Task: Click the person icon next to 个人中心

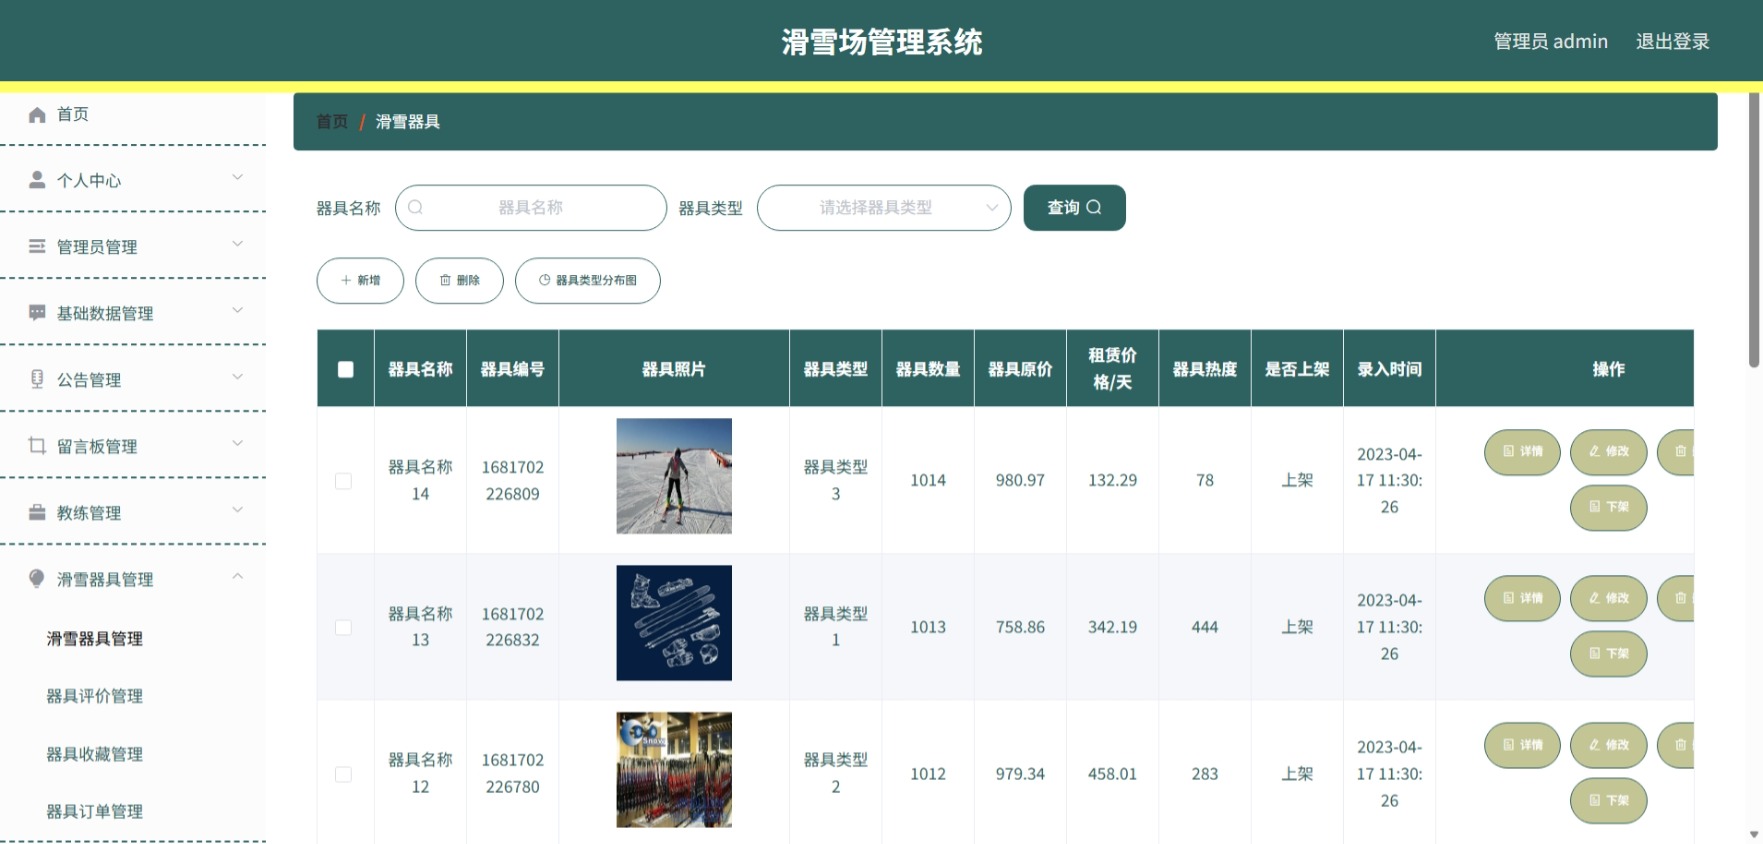Action: pyautogui.click(x=37, y=180)
